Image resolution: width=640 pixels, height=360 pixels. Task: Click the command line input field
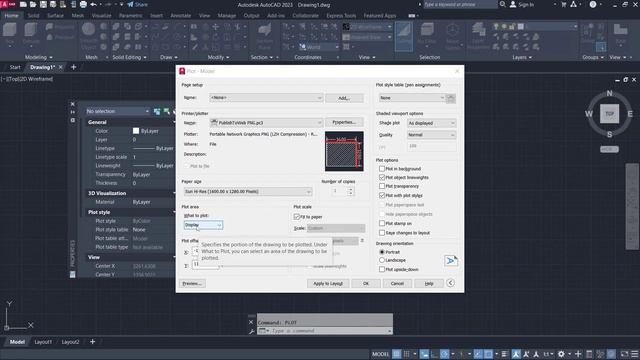324,331
